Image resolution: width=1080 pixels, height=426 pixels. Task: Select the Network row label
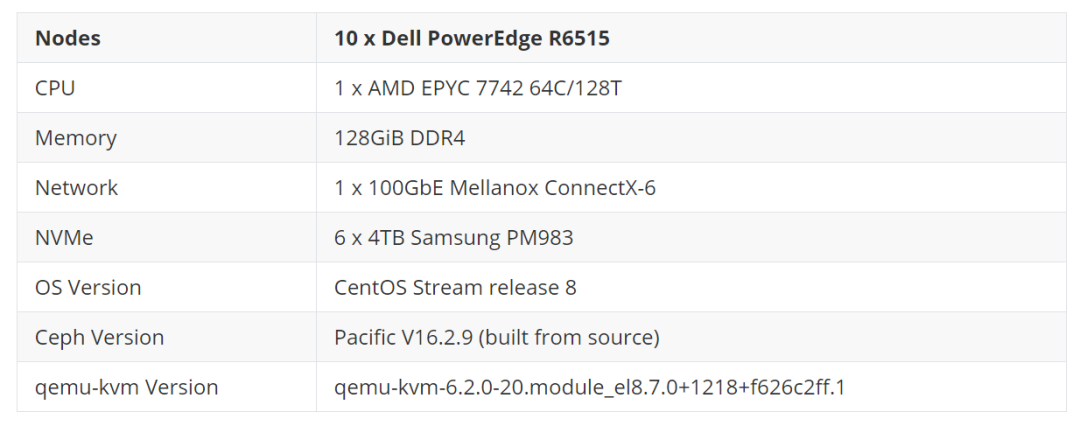[x=76, y=188]
